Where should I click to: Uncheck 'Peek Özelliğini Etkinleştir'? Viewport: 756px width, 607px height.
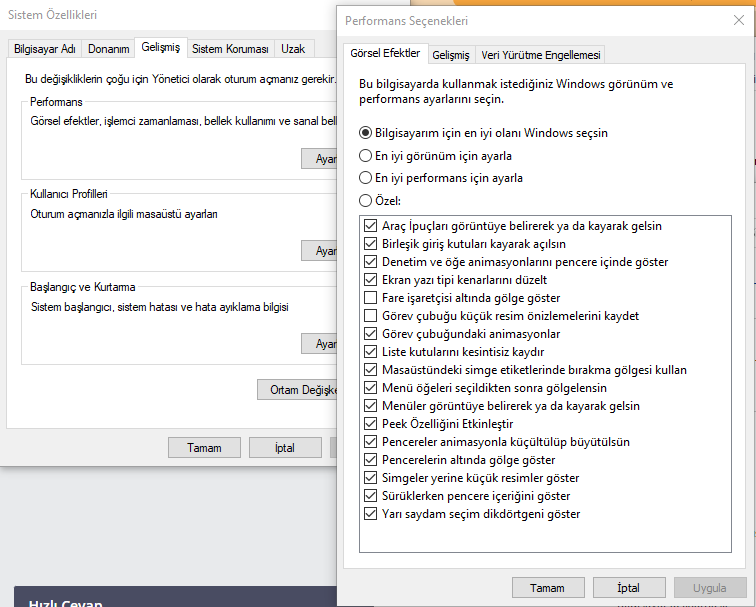[370, 424]
